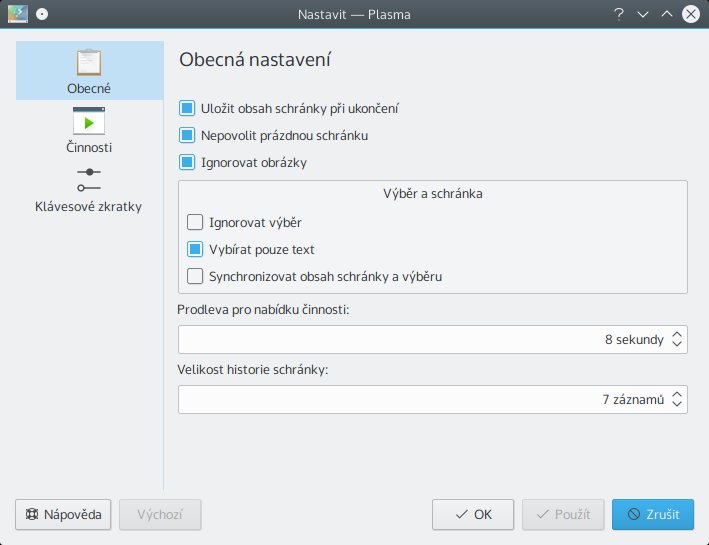Screen dimensions: 709x545
Task: Click the Klipper app icon in title bar
Action: [17, 14]
